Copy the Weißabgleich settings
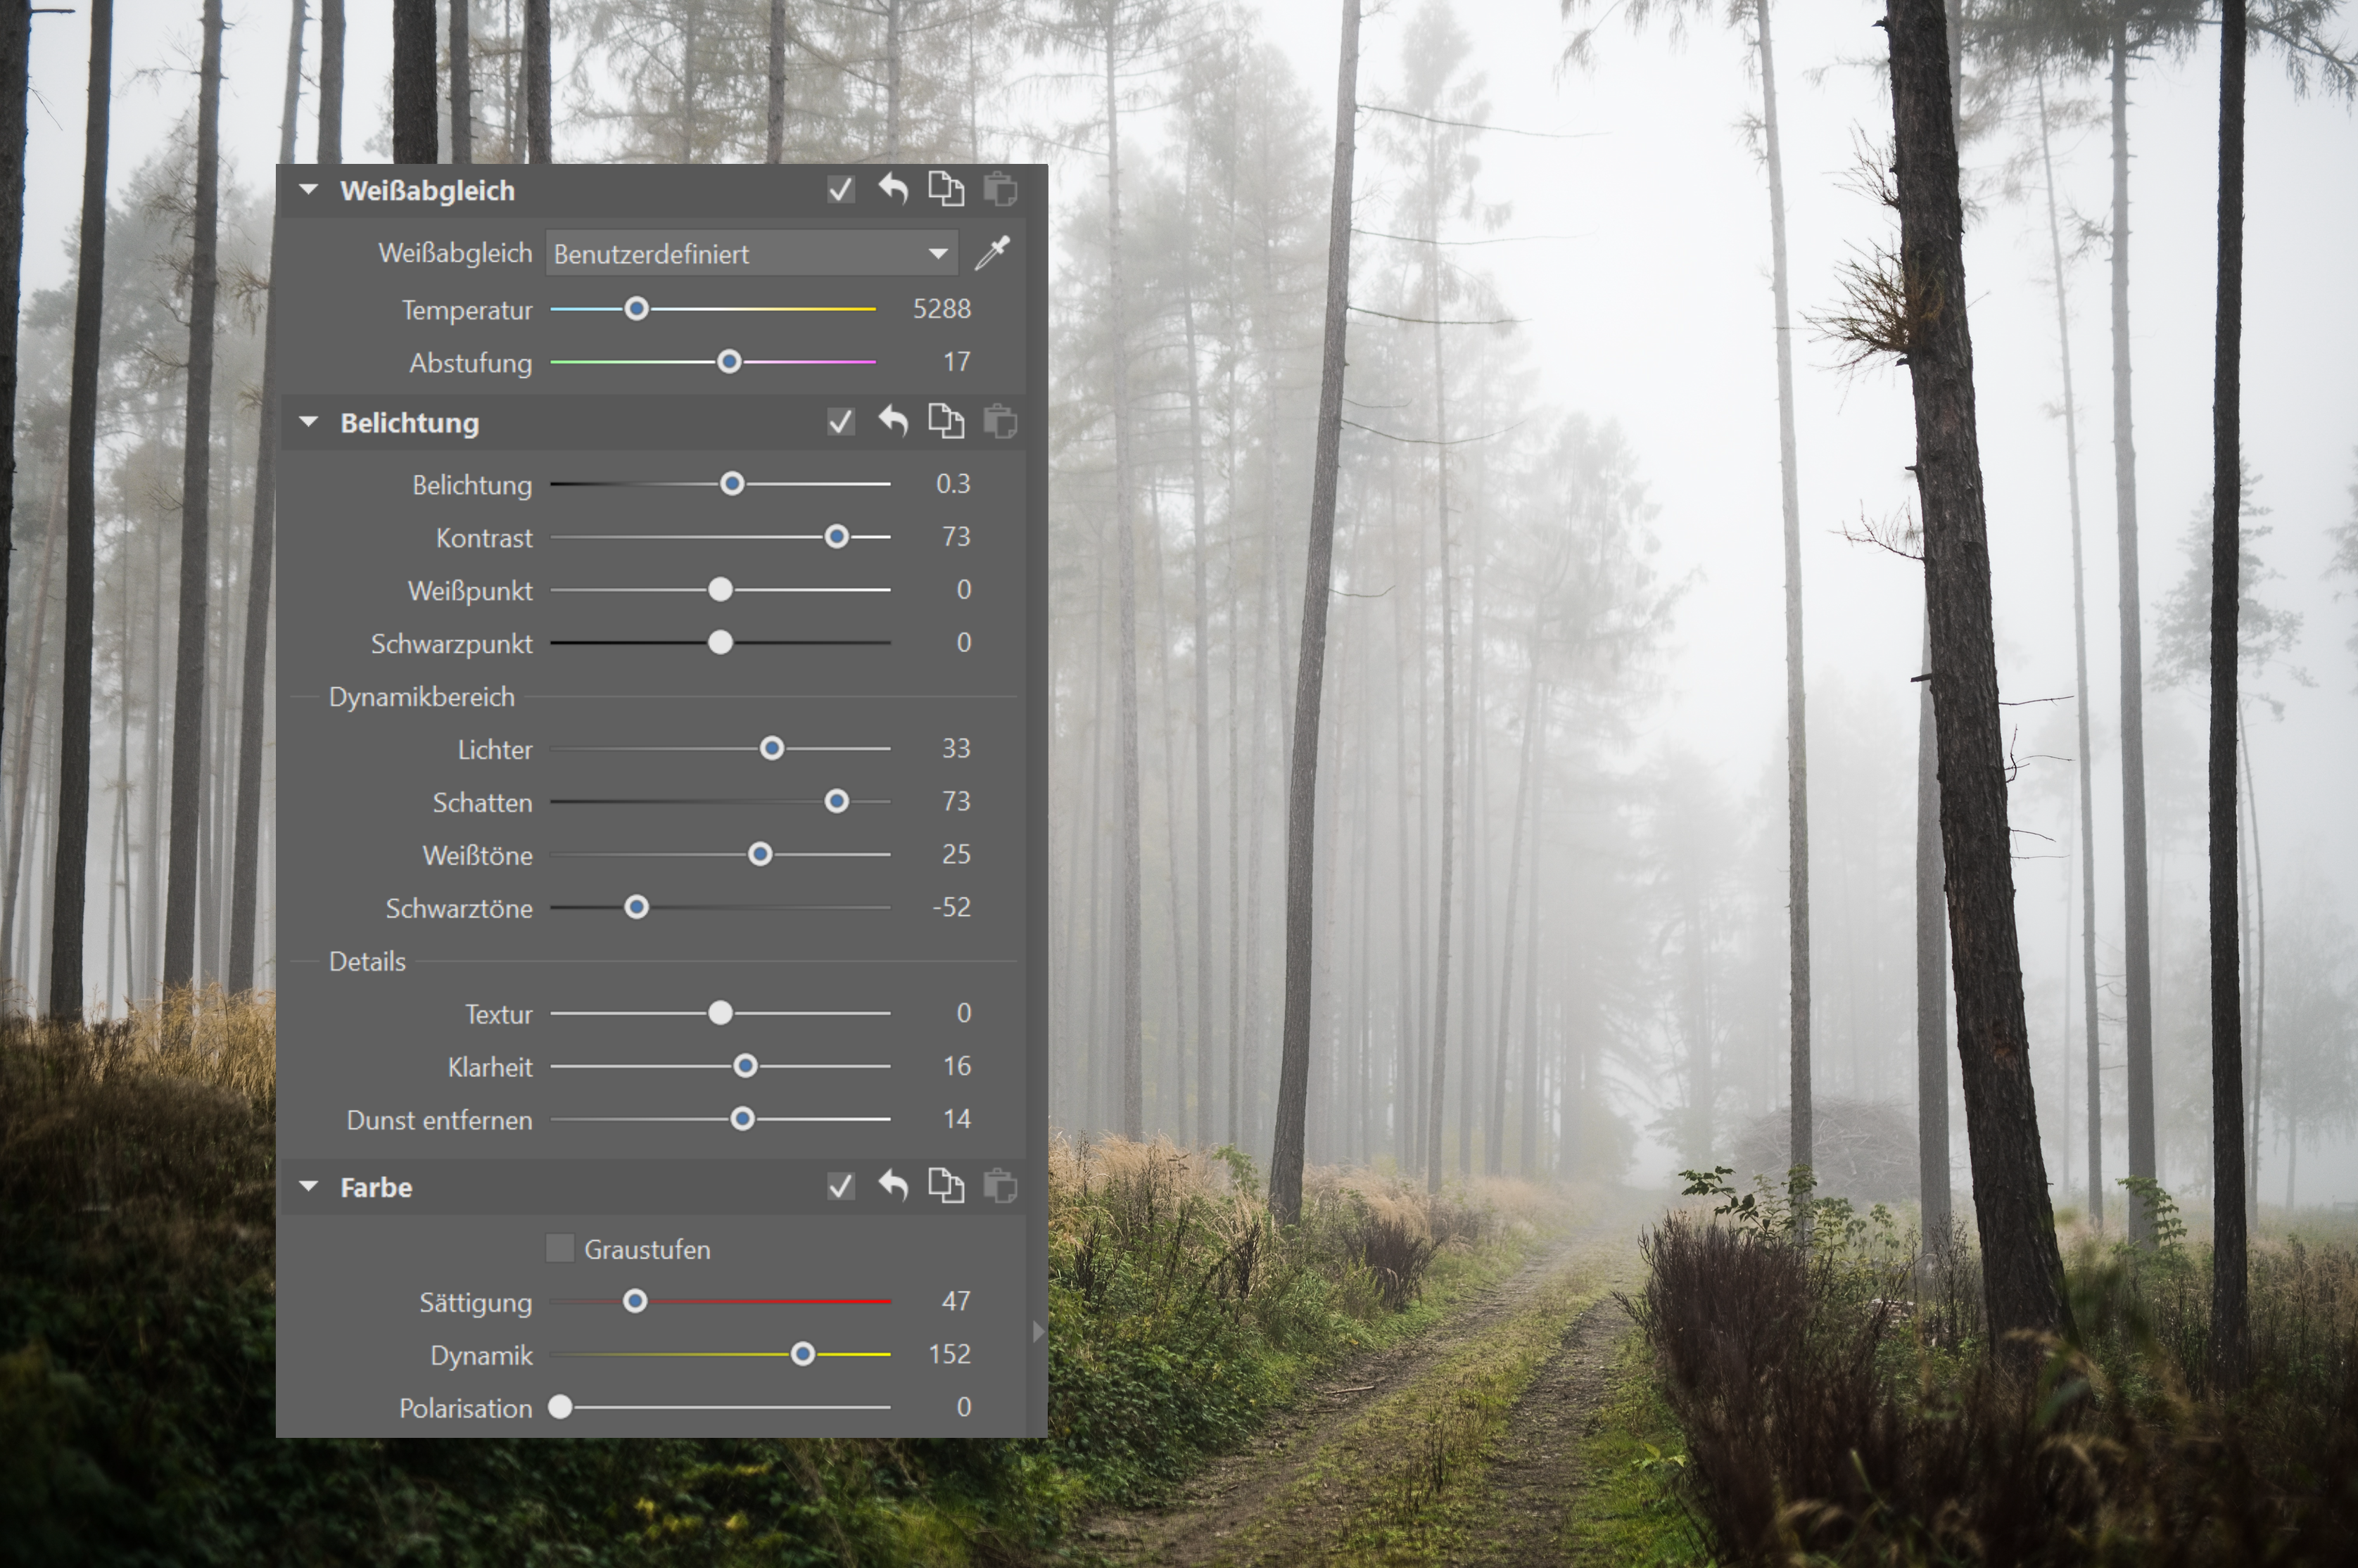The image size is (2358, 1568). pyautogui.click(x=946, y=189)
